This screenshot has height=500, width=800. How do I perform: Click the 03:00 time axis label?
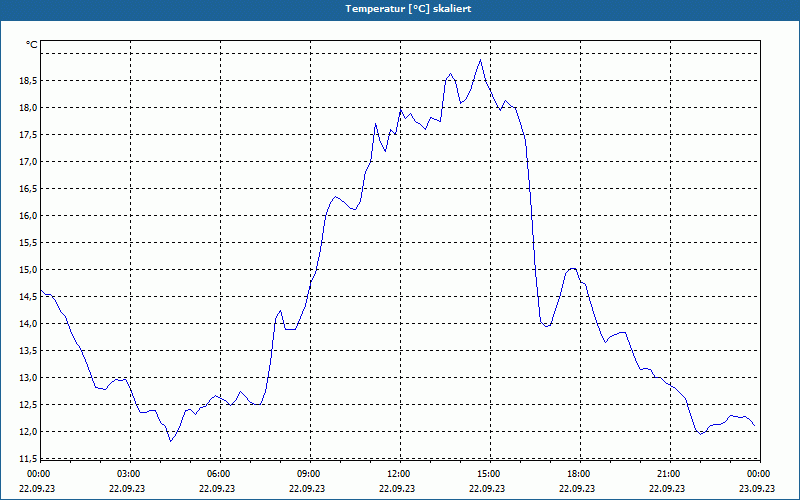pos(131,474)
